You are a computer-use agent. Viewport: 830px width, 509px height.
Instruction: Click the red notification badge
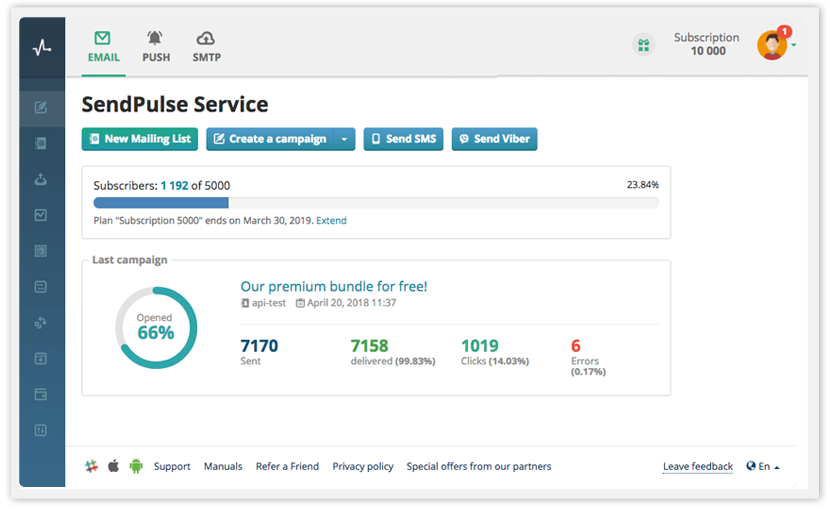click(784, 32)
